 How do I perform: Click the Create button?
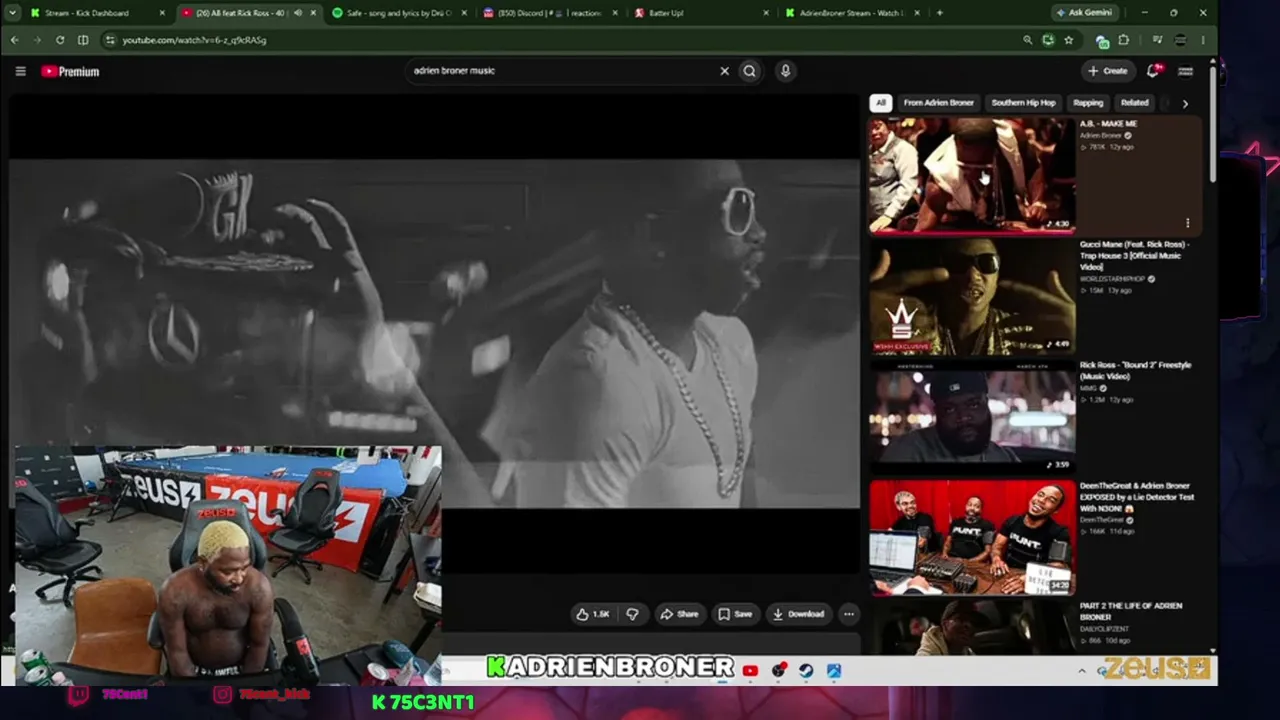(x=1108, y=71)
